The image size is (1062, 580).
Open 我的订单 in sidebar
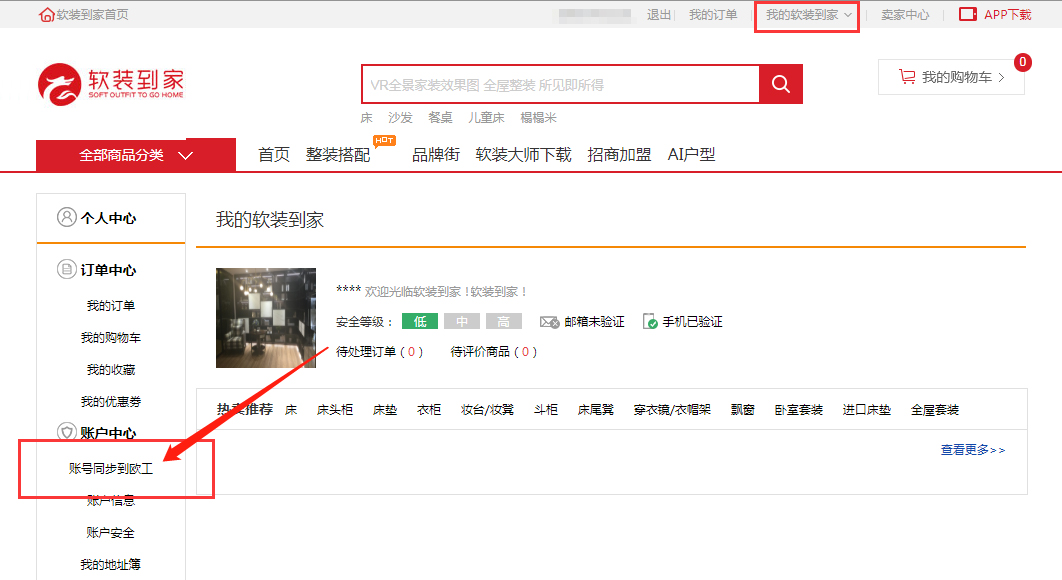[x=110, y=306]
